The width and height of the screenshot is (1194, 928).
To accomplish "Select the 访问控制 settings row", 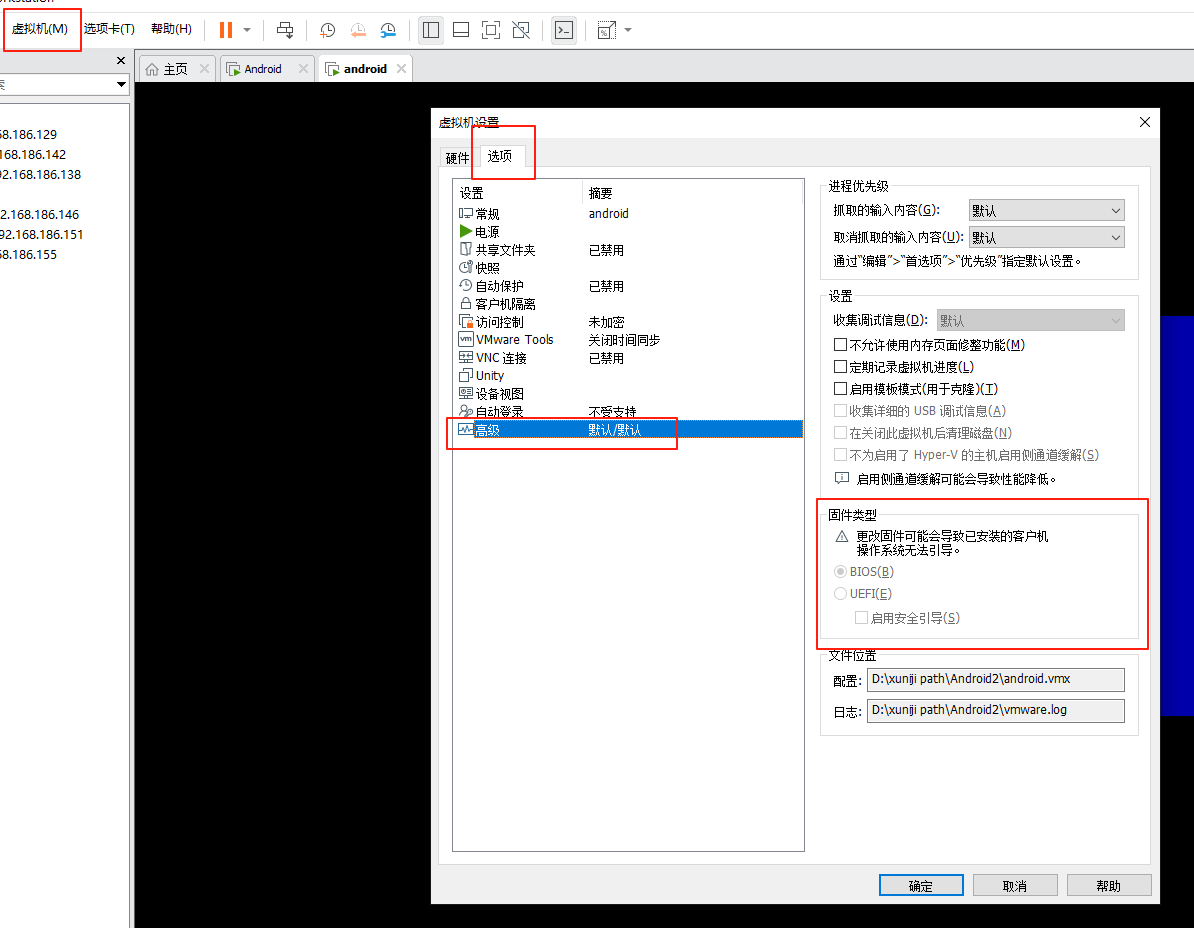I will click(627, 322).
